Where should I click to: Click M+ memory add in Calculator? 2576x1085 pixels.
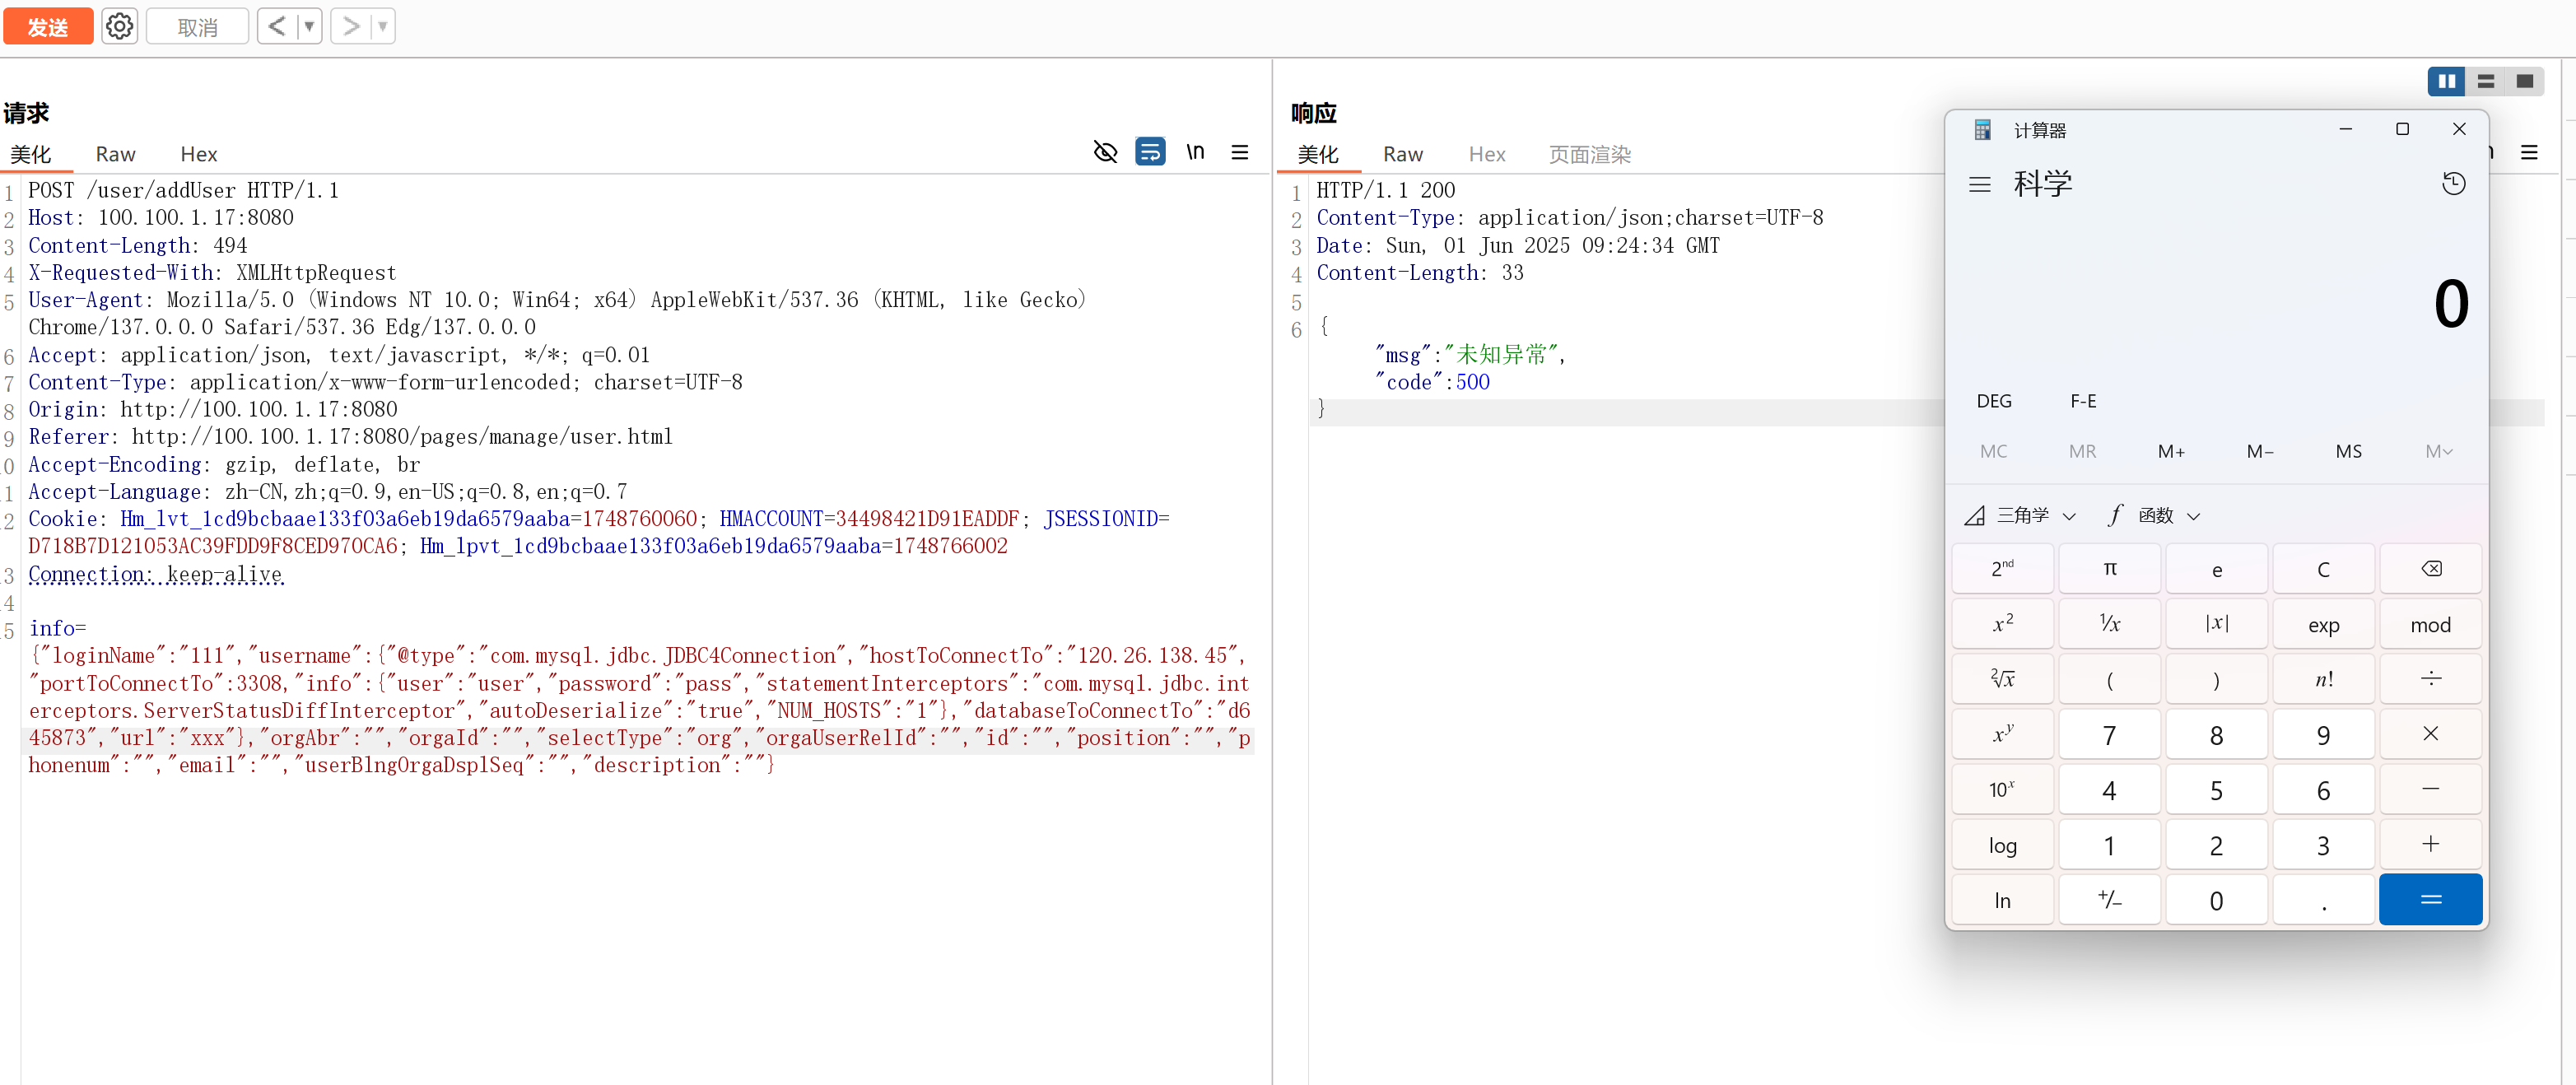pyautogui.click(x=2171, y=451)
